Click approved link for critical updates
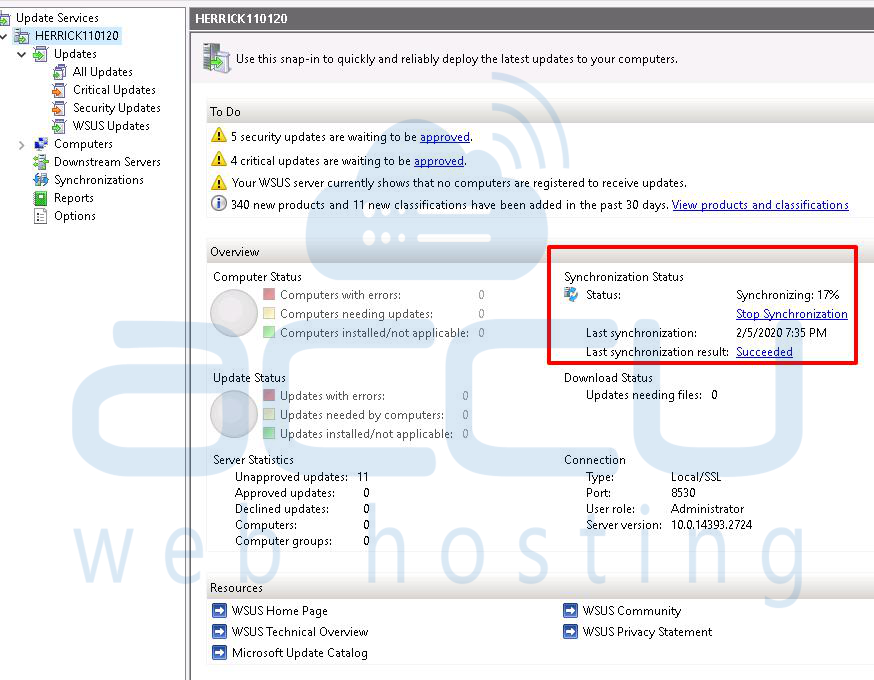 [439, 161]
